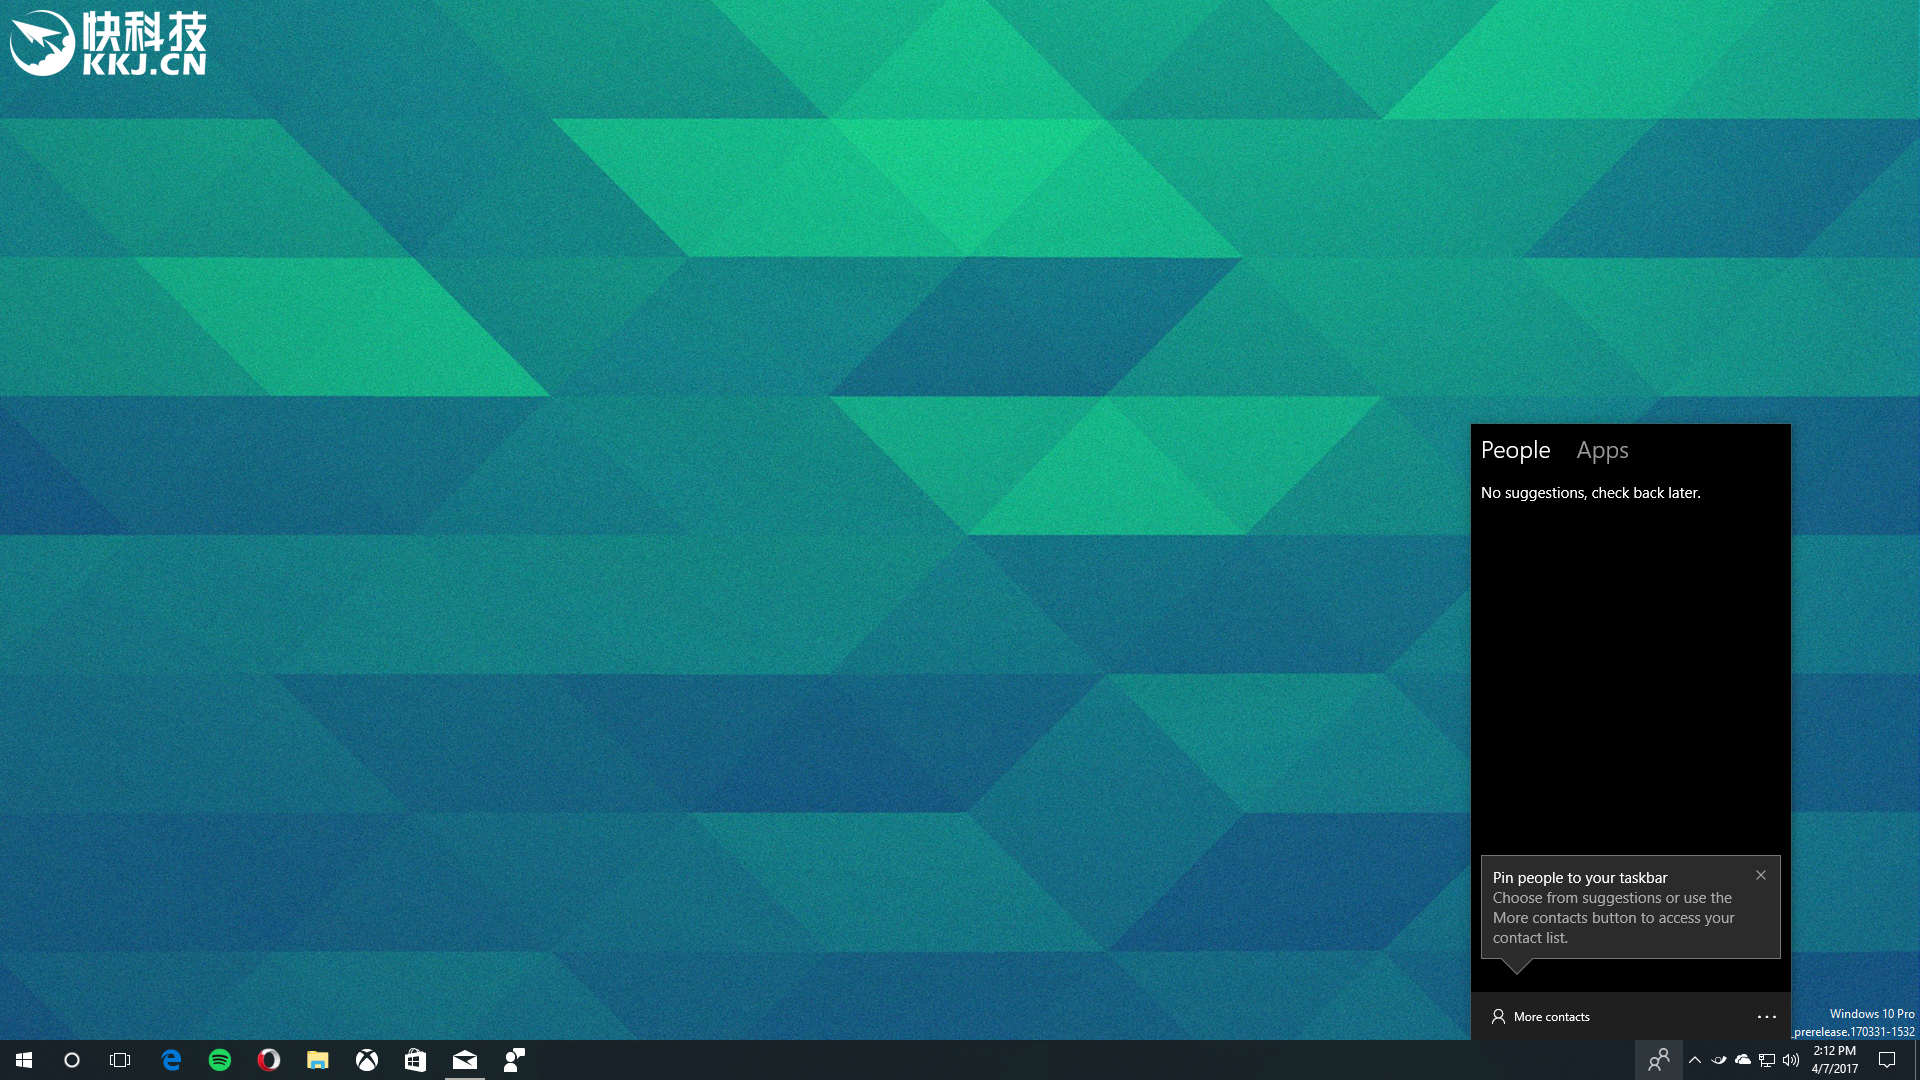
Task: Open Task View
Action: pos(120,1060)
